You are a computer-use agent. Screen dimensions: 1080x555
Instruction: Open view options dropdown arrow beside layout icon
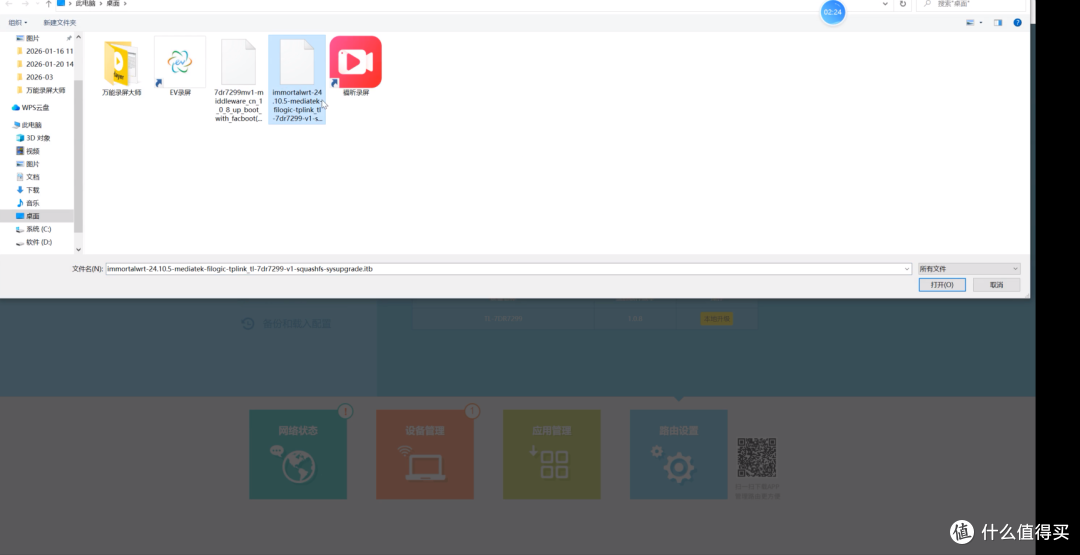click(980, 23)
